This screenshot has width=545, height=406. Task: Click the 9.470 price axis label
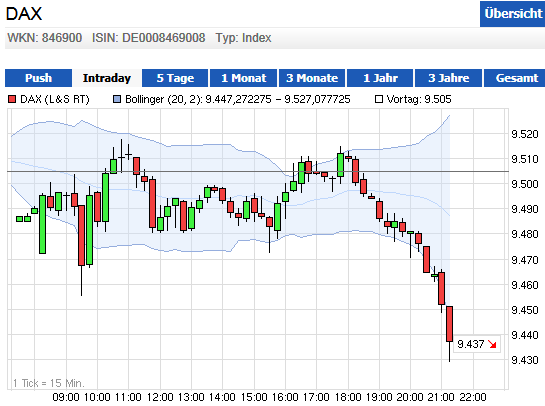tap(524, 260)
